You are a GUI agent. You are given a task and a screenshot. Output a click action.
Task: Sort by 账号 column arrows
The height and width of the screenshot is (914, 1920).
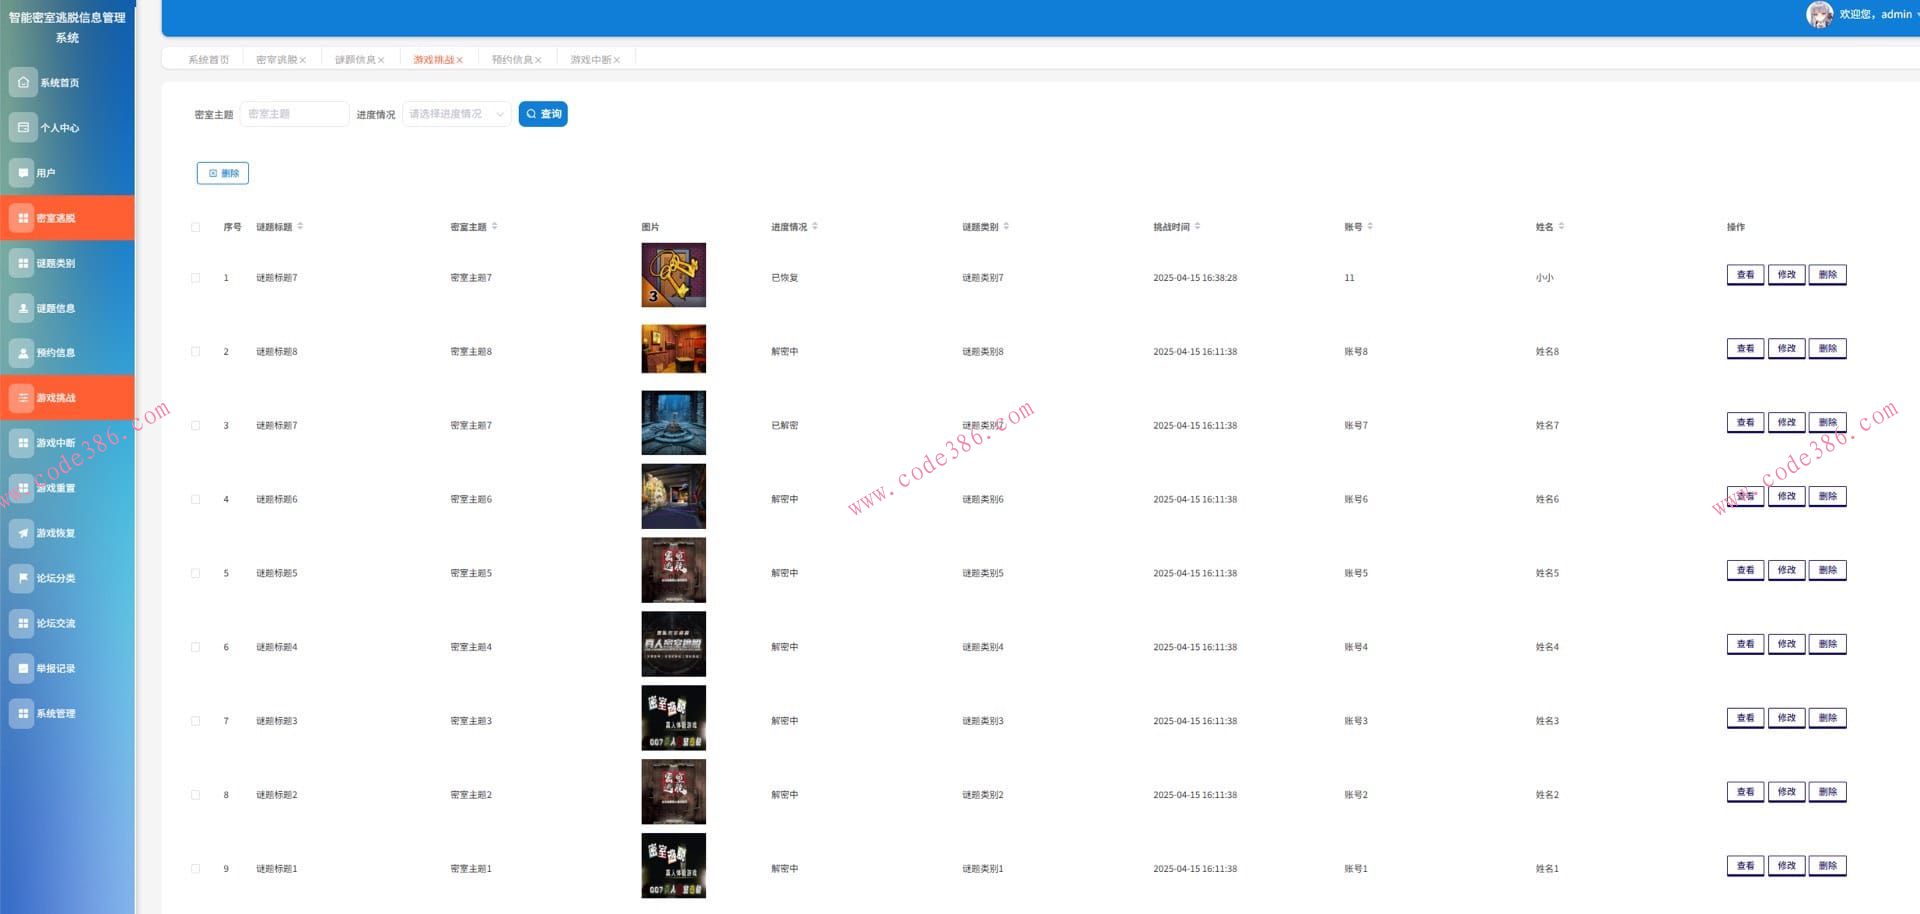(x=1370, y=226)
